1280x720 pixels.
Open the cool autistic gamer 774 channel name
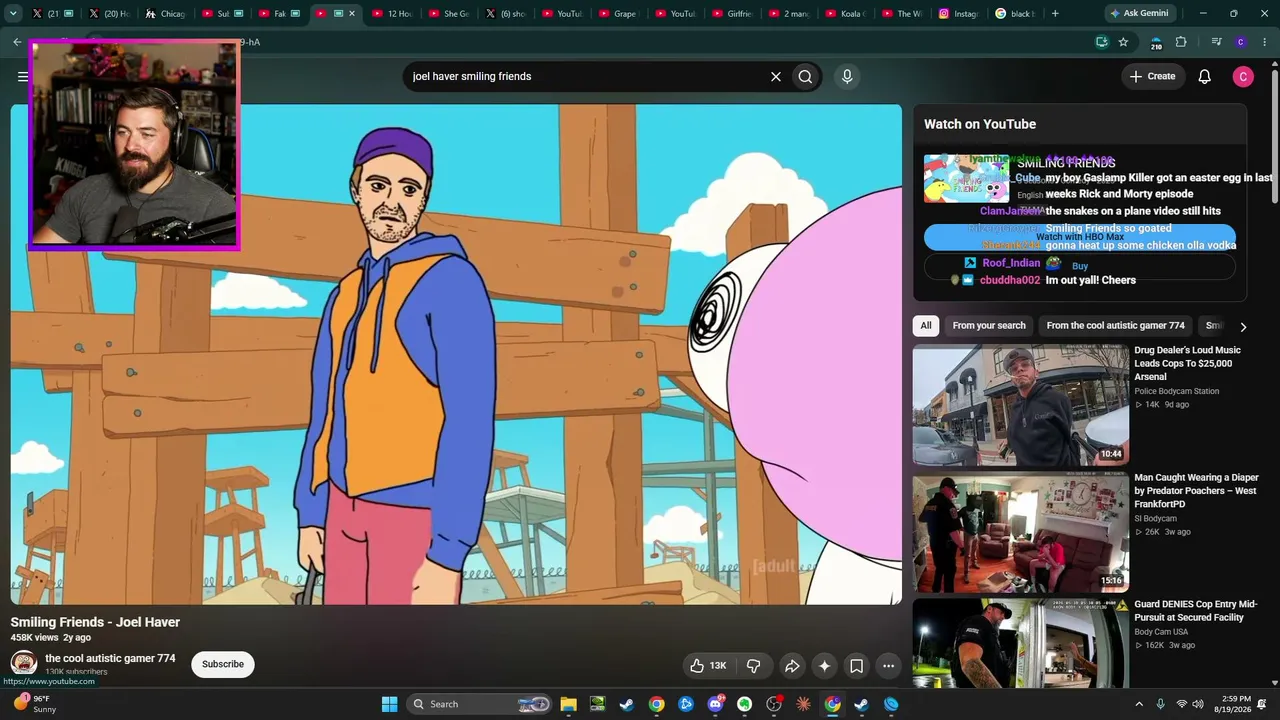tap(110, 659)
